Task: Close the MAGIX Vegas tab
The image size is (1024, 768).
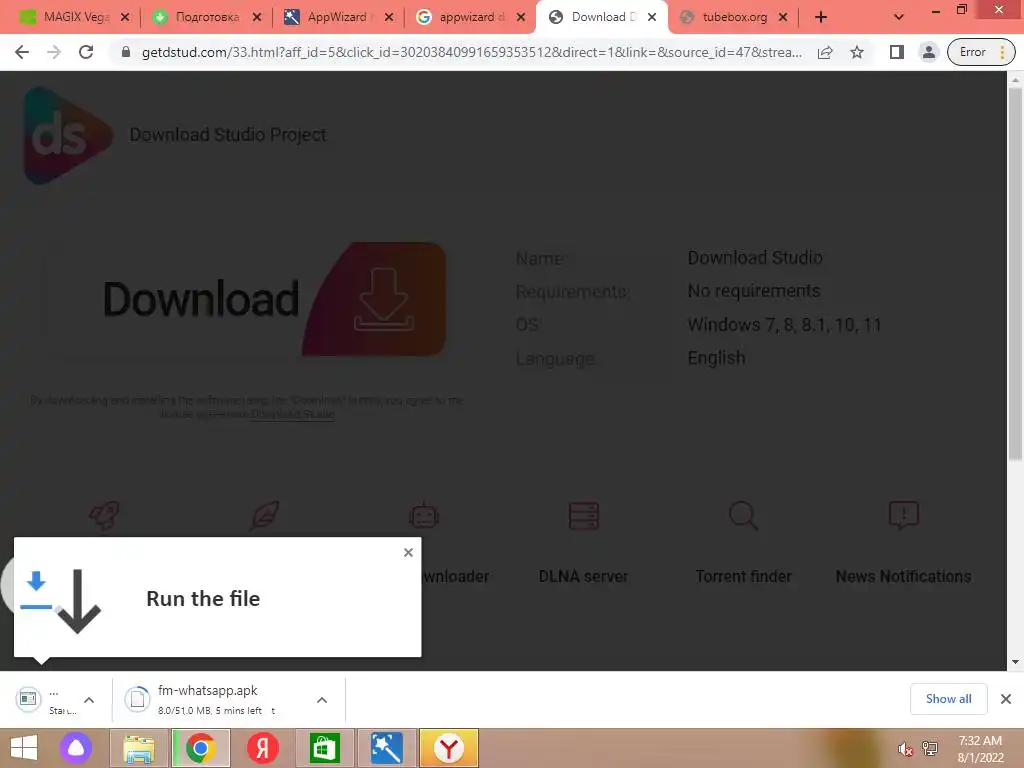Action: [x=125, y=18]
